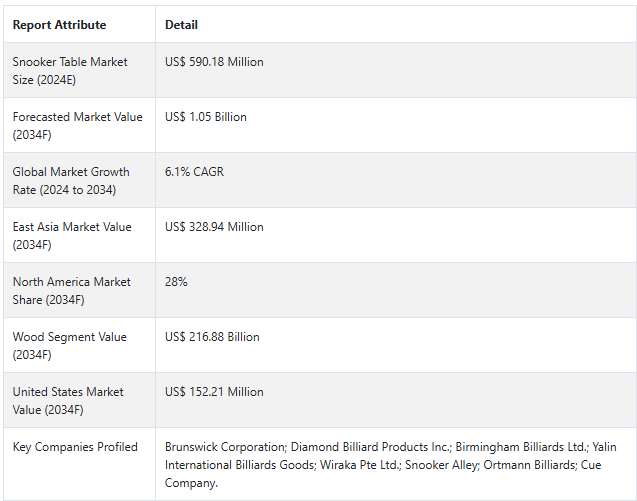
Task: Select the Wood Segment Value cell
Action: [69, 345]
